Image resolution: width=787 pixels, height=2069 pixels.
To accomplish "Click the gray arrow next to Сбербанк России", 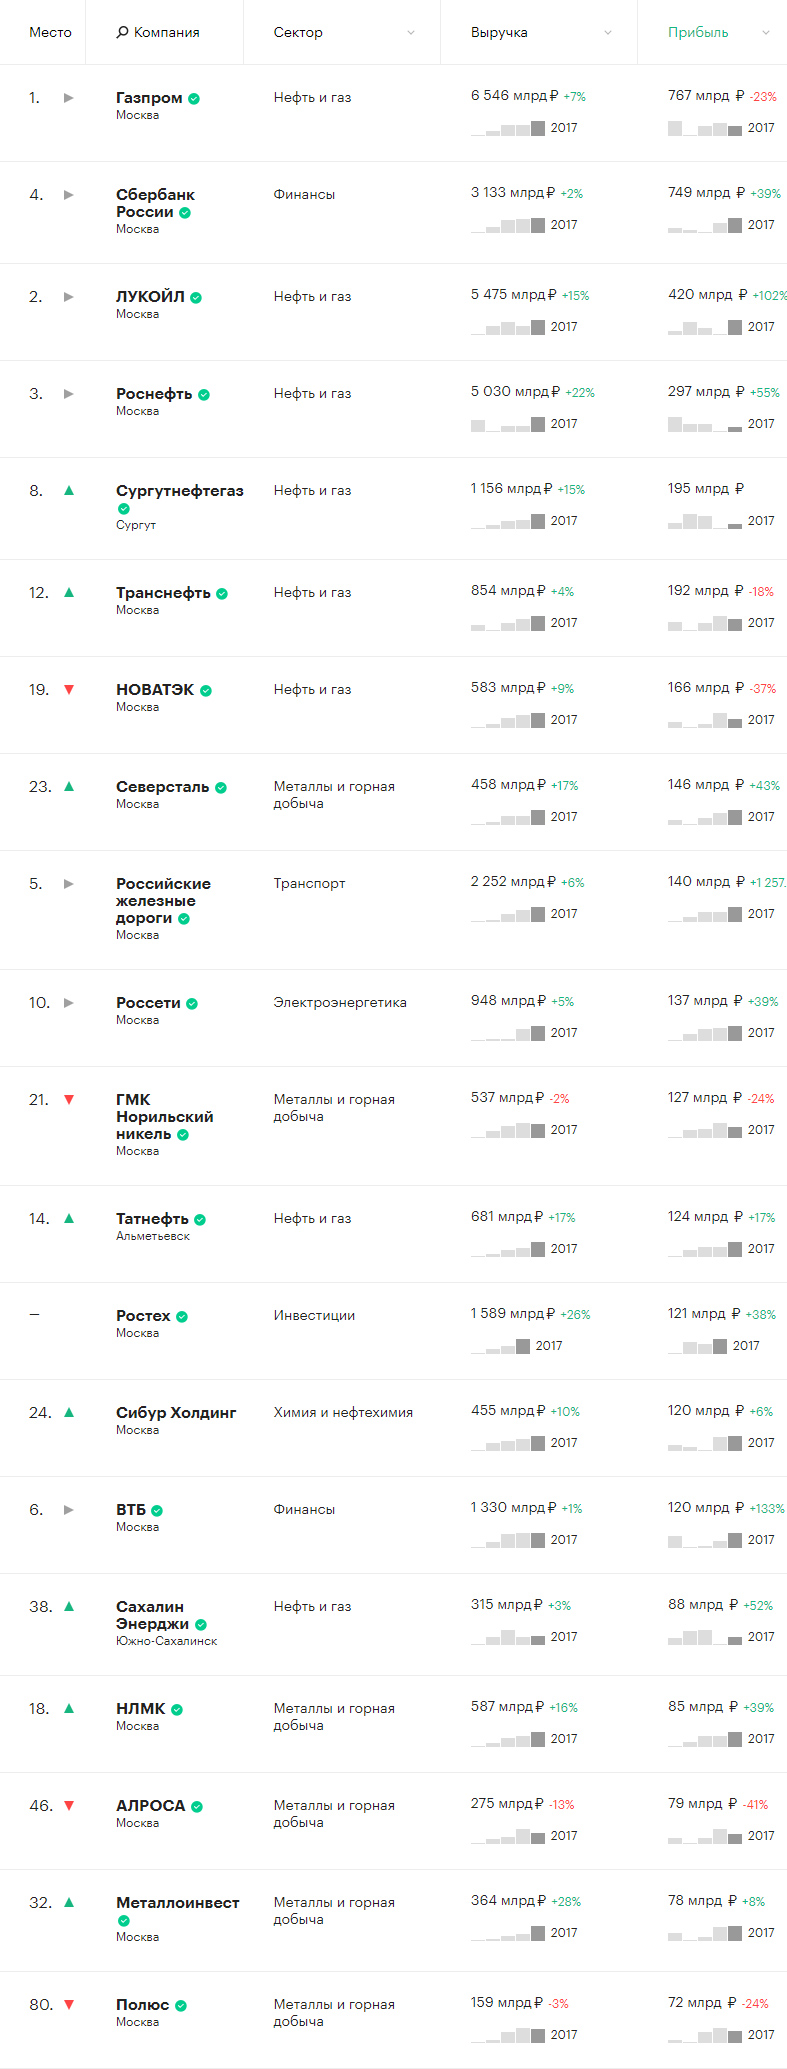I will [x=69, y=195].
